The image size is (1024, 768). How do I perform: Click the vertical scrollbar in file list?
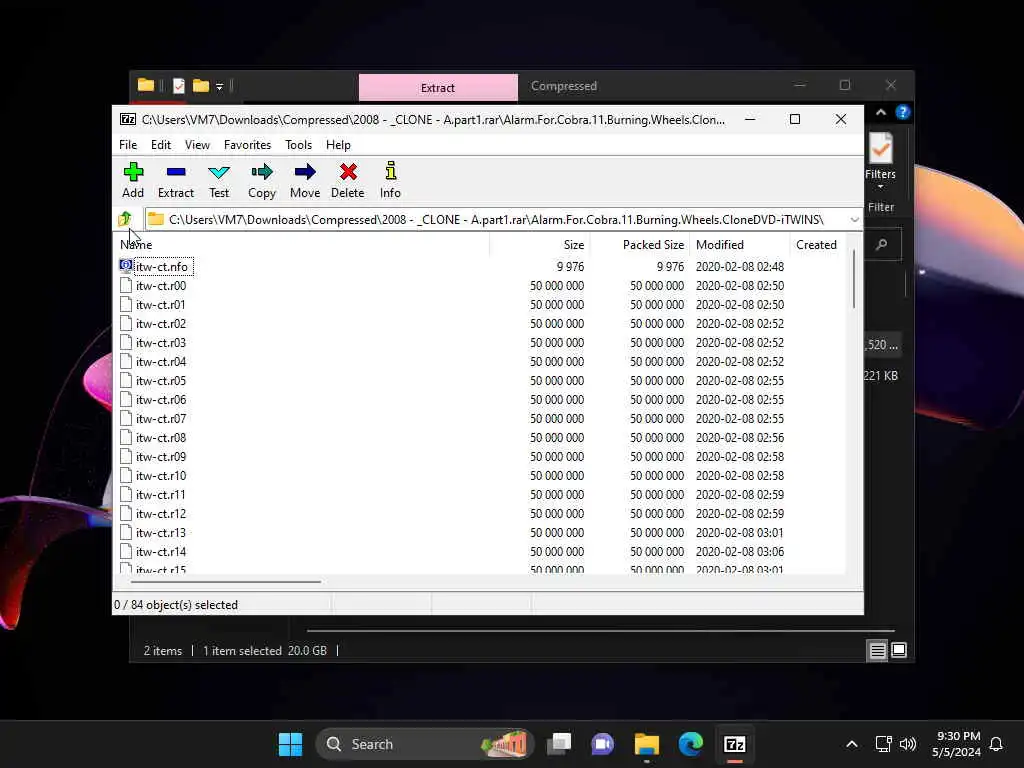tap(854, 280)
